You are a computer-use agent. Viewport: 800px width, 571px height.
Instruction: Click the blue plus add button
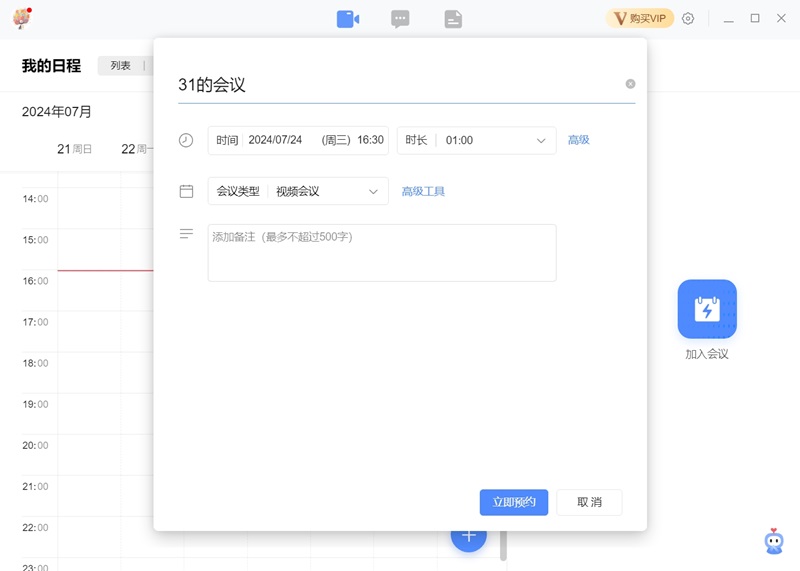click(x=468, y=537)
